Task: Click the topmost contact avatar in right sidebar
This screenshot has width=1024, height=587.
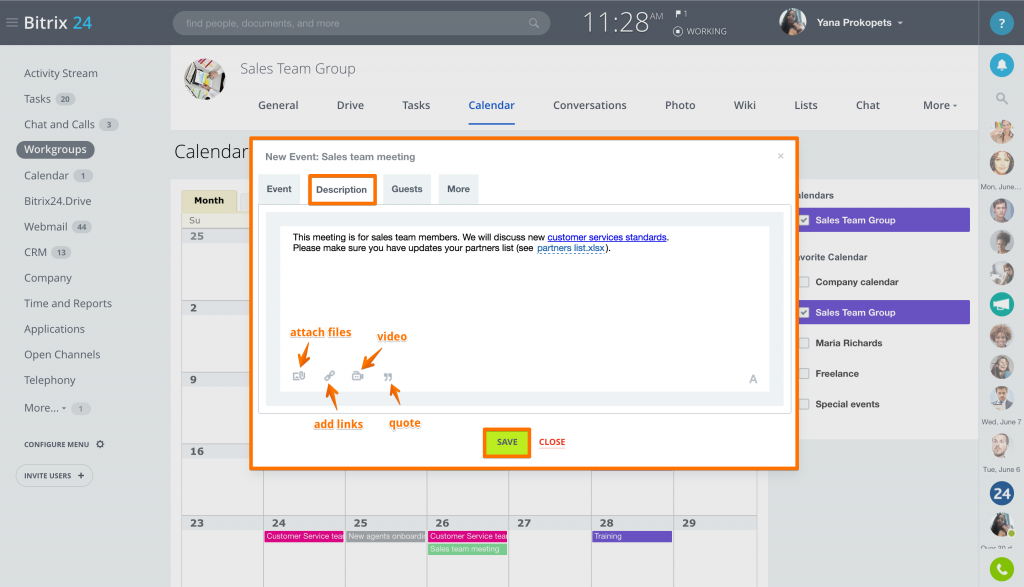Action: point(1001,132)
